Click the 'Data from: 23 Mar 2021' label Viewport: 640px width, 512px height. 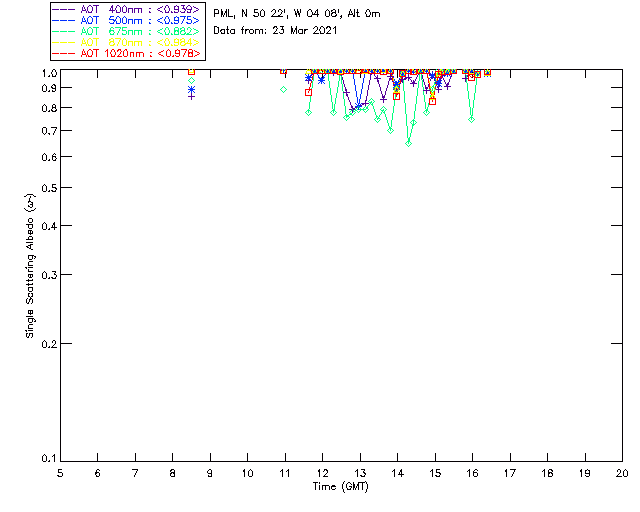point(275,31)
